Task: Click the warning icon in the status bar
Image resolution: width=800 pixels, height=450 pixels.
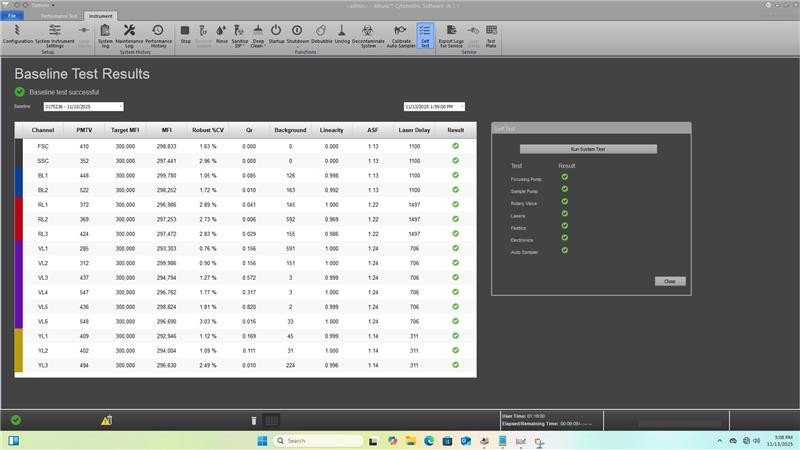Action: (105, 421)
